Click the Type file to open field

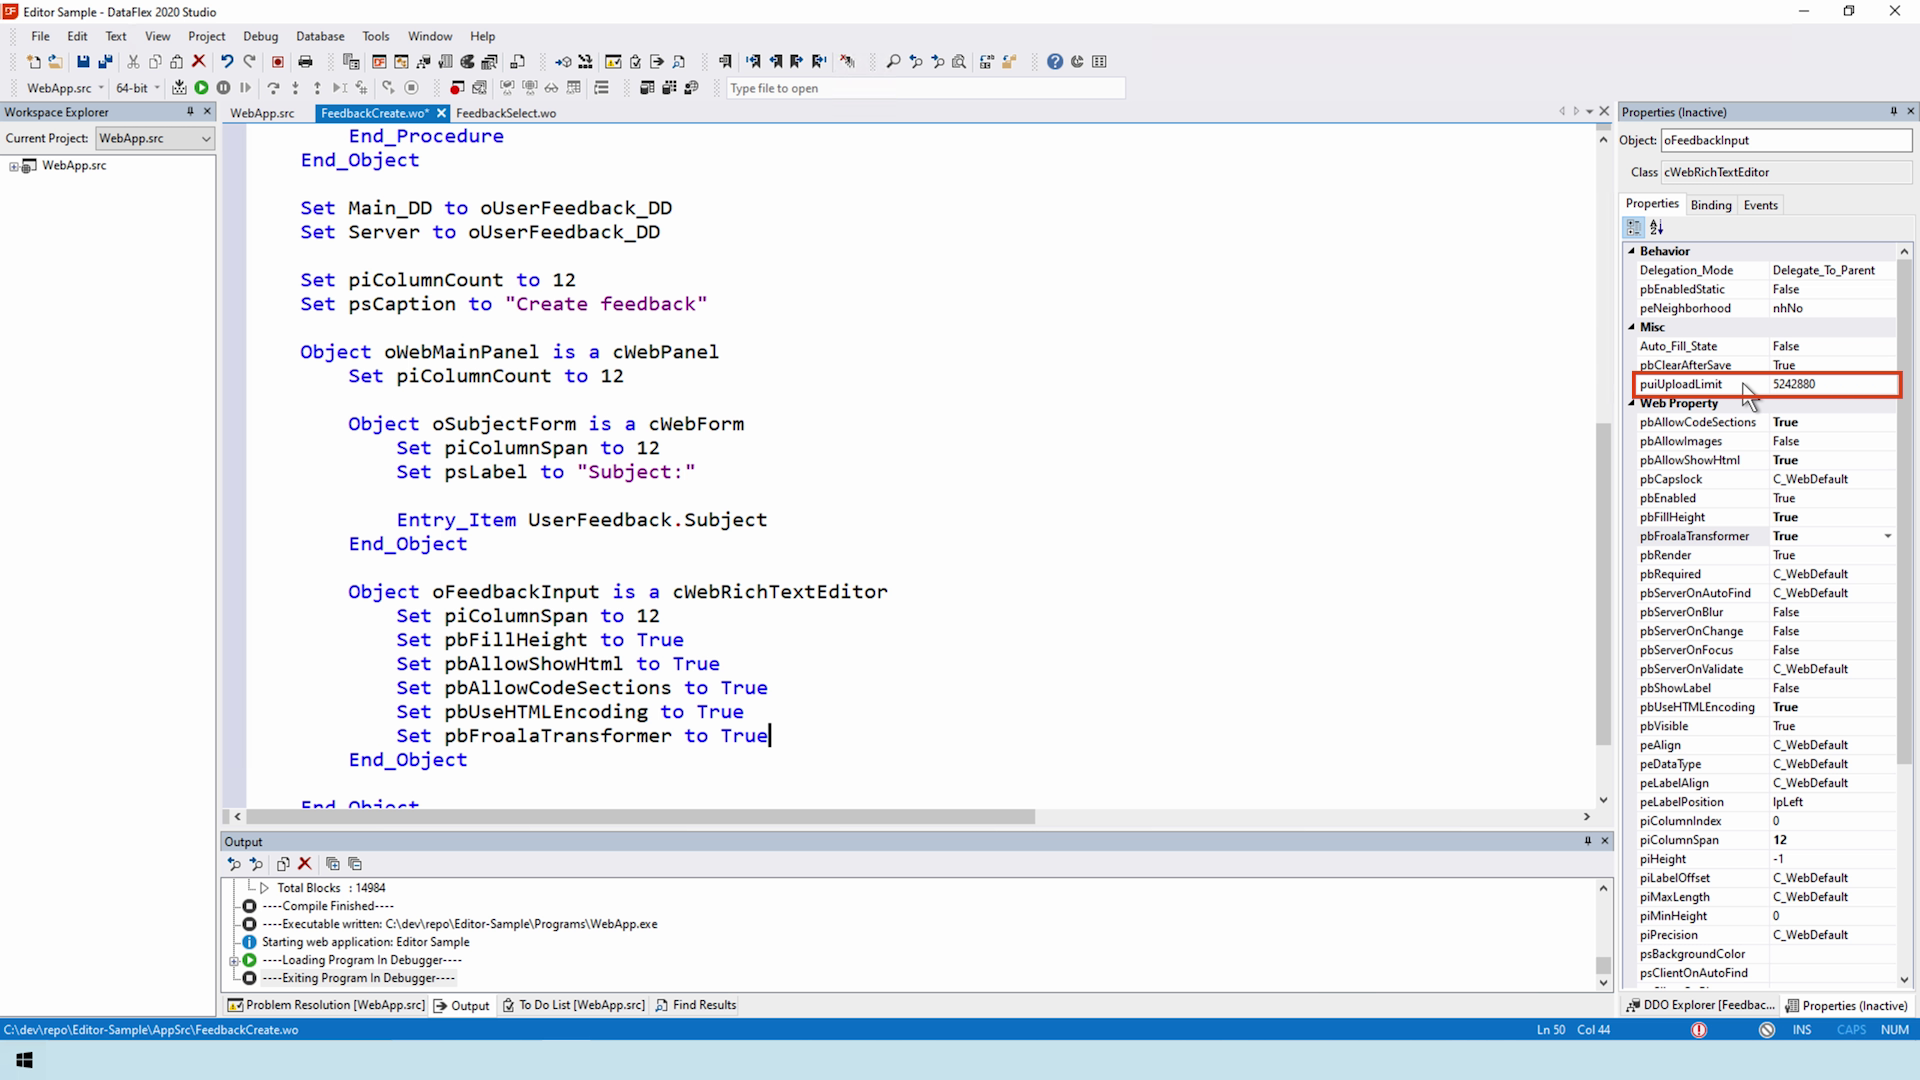[x=925, y=88]
